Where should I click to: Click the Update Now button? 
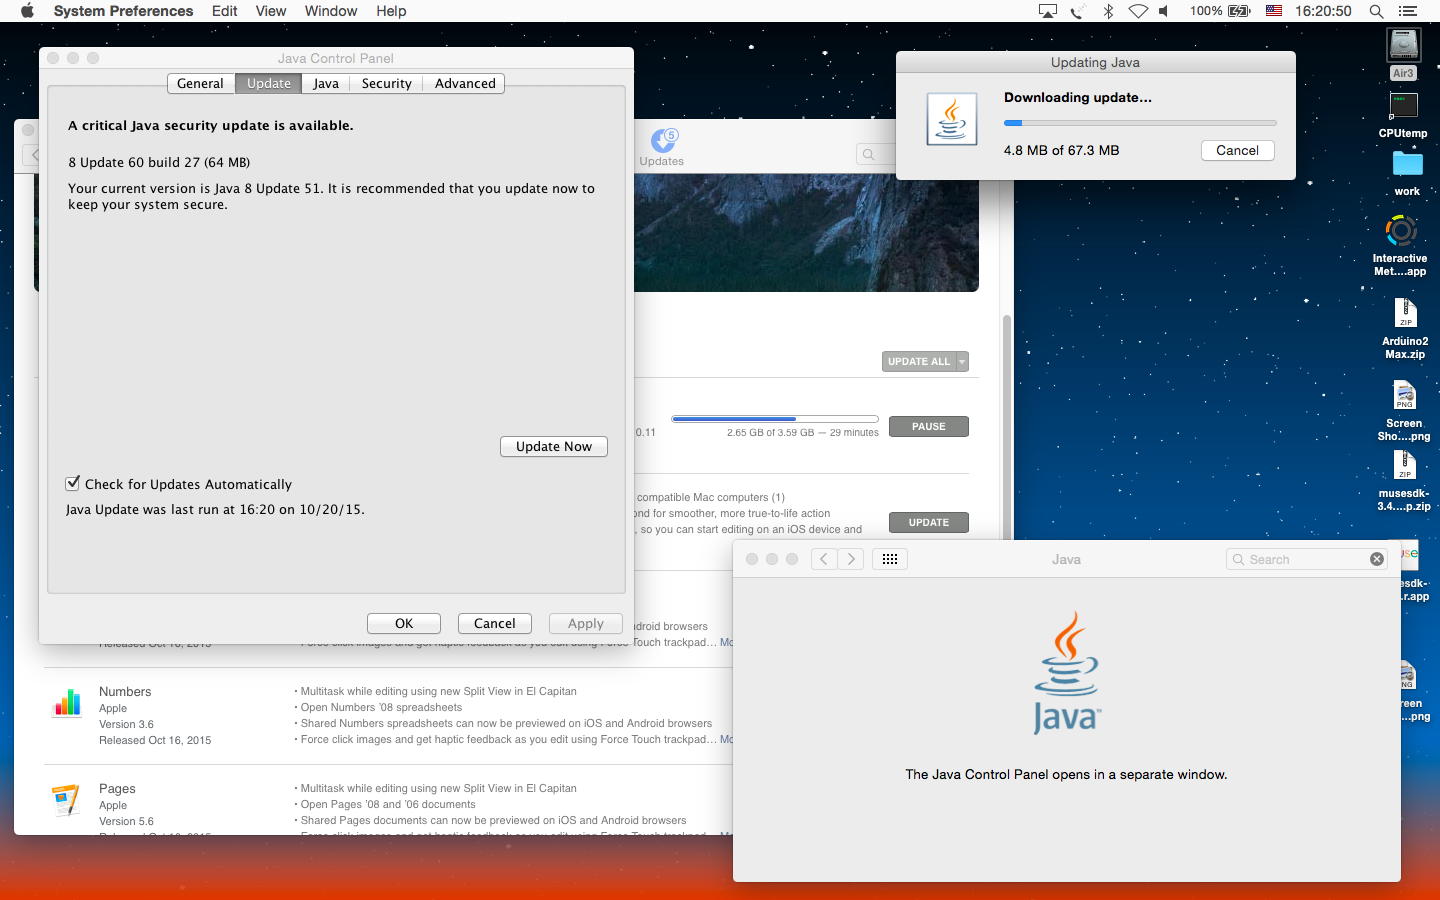tap(554, 446)
